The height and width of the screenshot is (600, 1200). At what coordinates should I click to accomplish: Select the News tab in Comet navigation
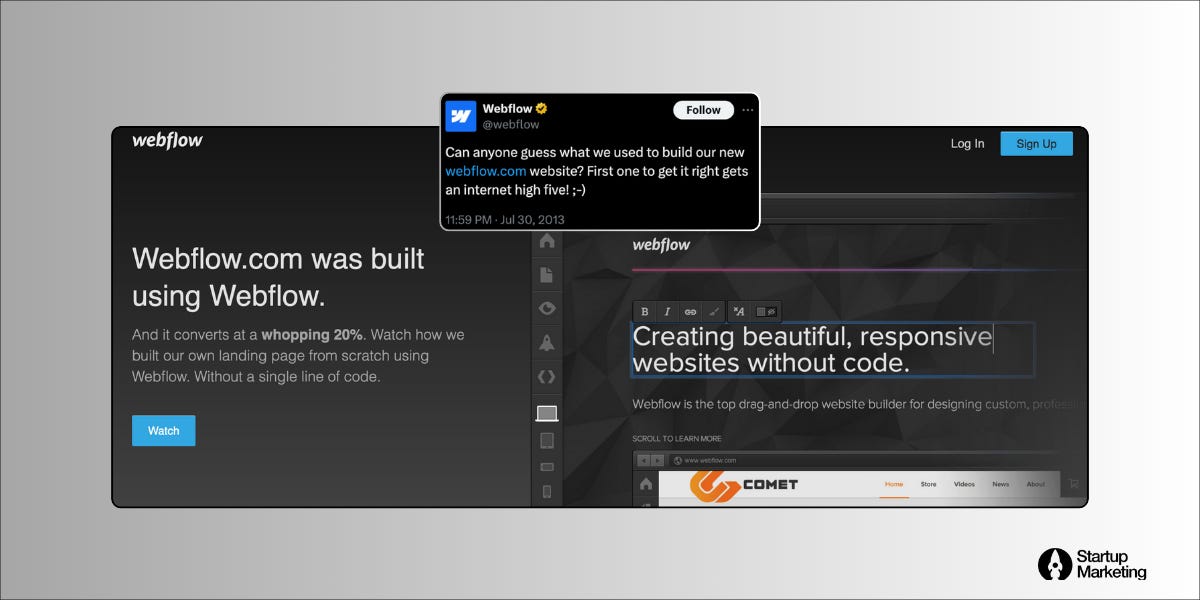pyautogui.click(x=1000, y=484)
